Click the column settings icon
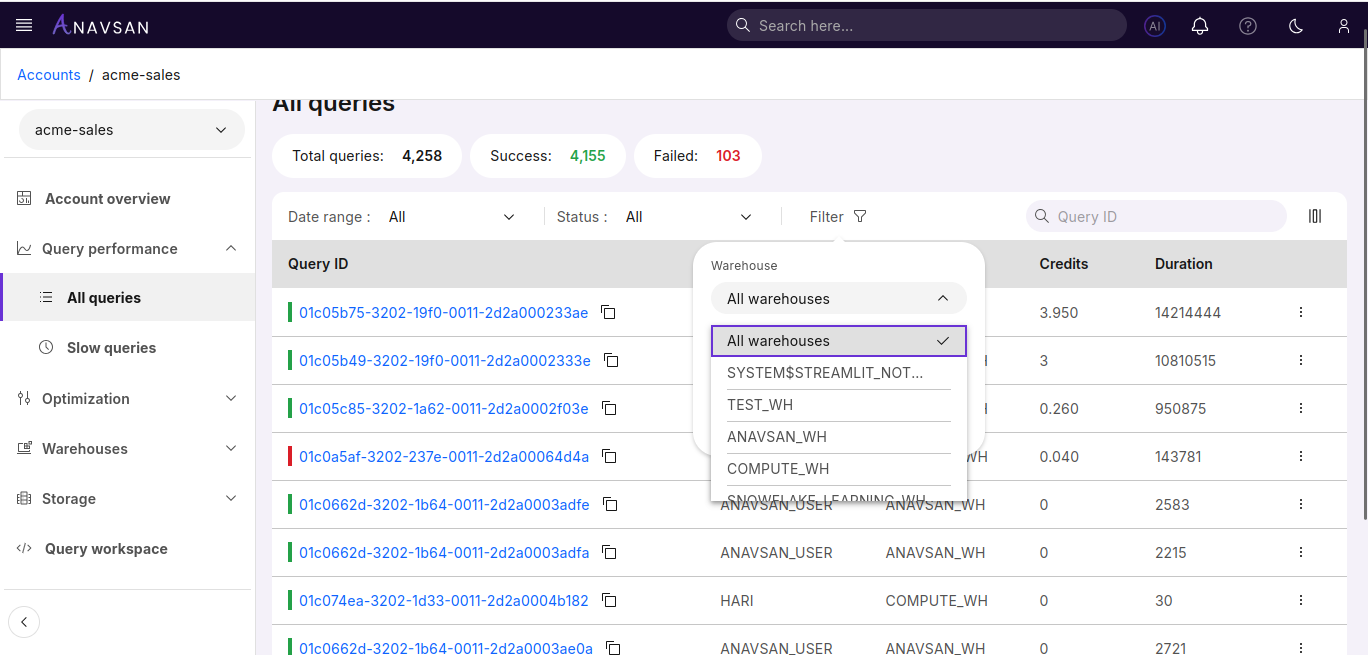This screenshot has height=655, width=1368. click(x=1315, y=216)
